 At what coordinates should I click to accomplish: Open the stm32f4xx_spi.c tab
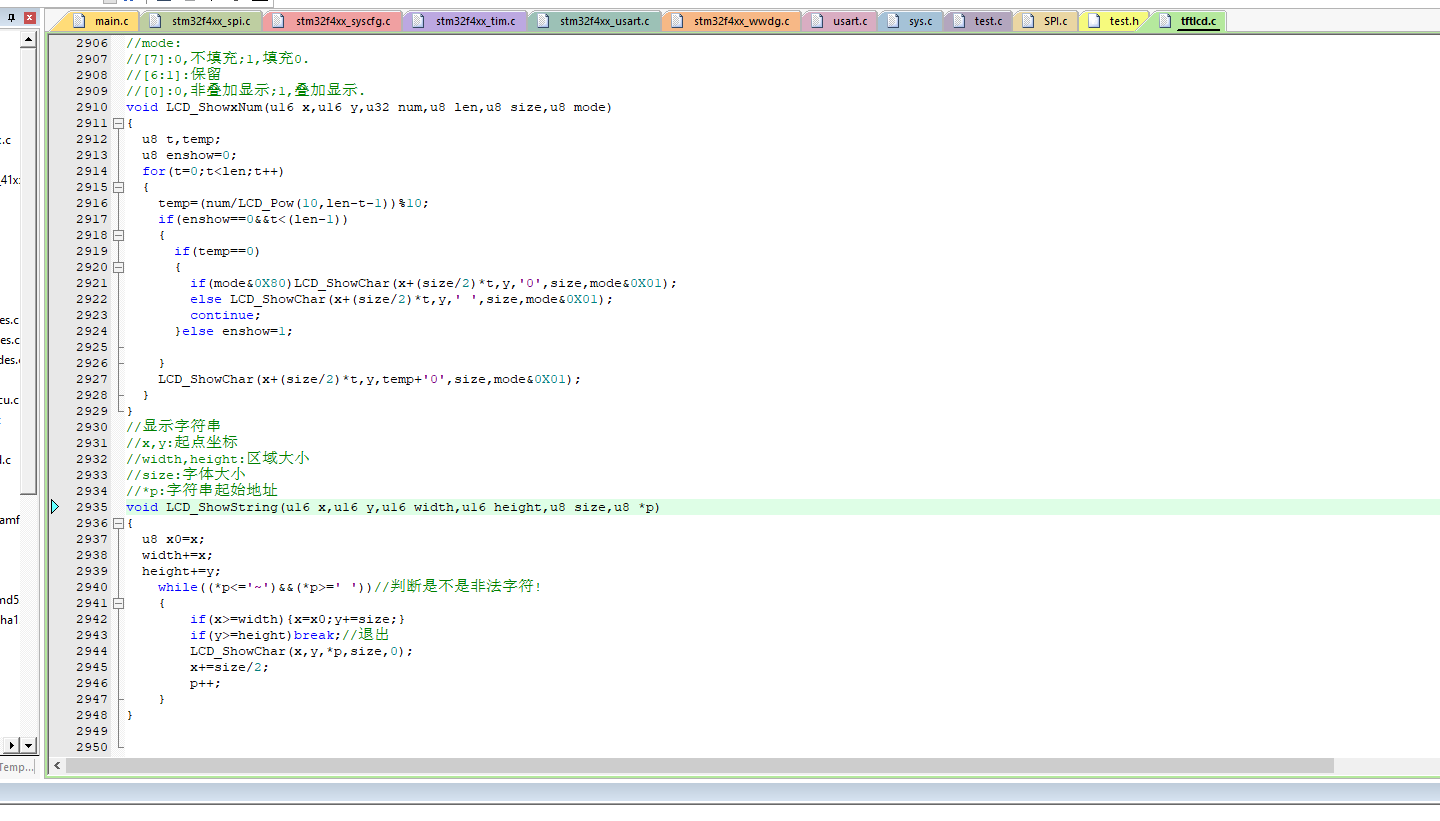[204, 21]
